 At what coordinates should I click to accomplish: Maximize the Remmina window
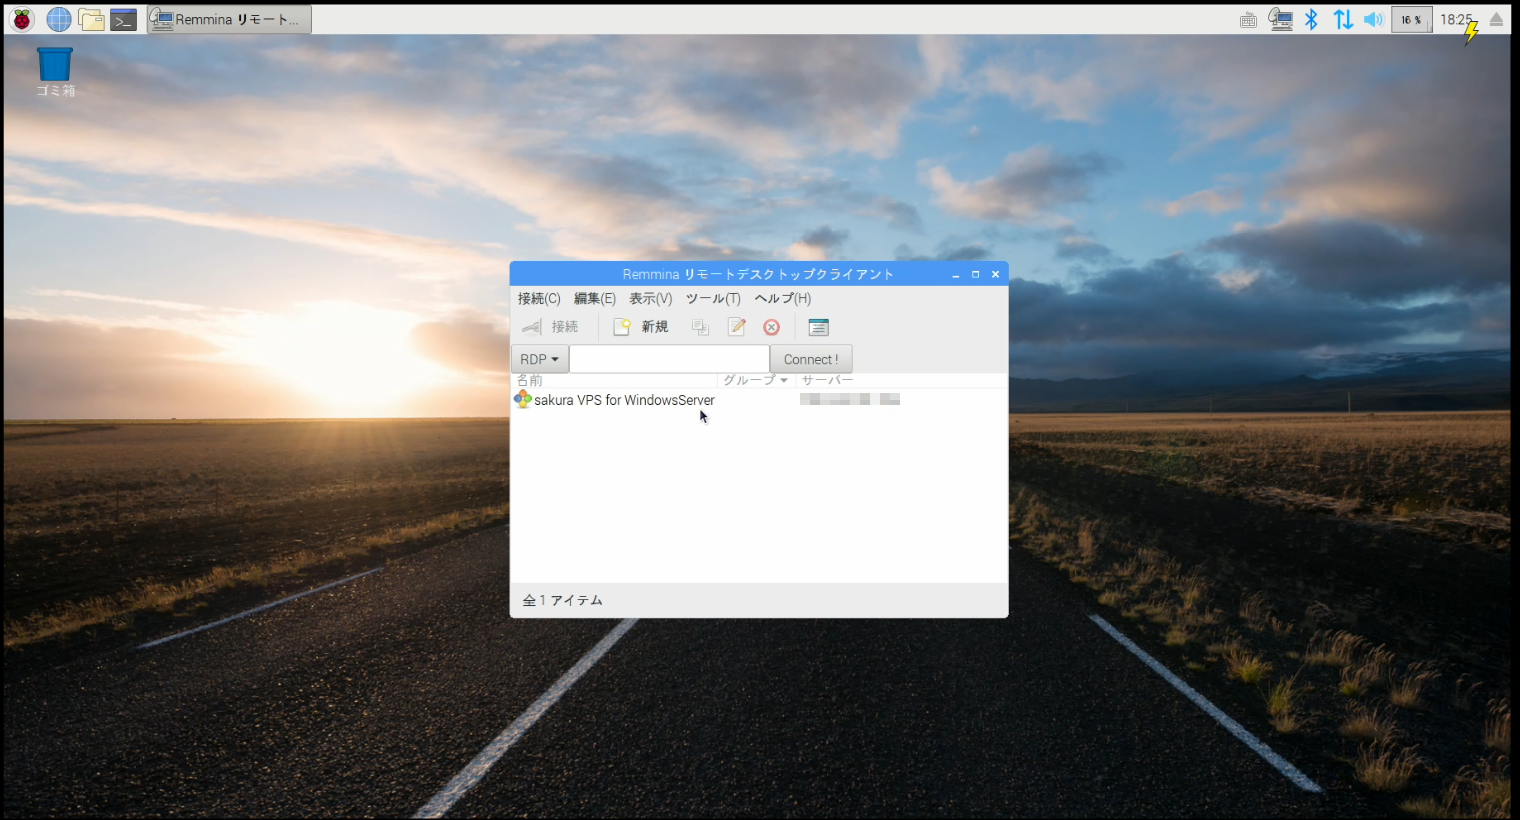976,274
